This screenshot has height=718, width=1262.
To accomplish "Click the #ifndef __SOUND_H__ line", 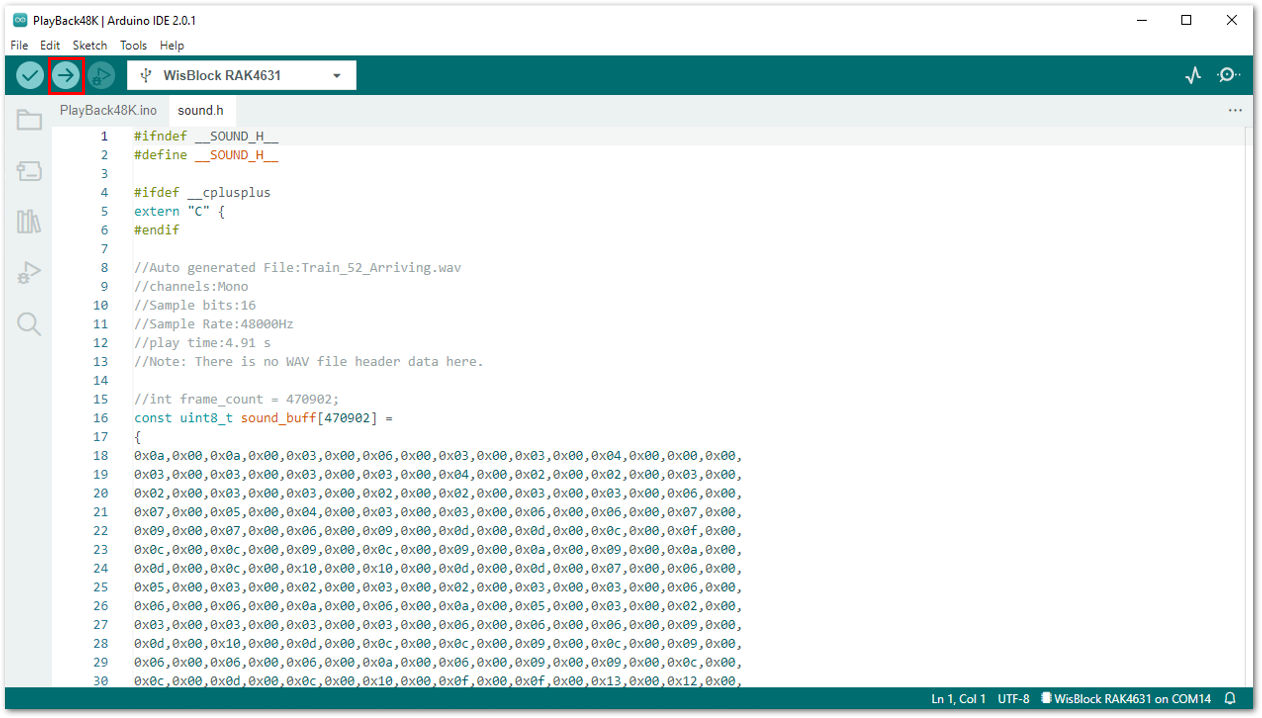I will pos(206,136).
